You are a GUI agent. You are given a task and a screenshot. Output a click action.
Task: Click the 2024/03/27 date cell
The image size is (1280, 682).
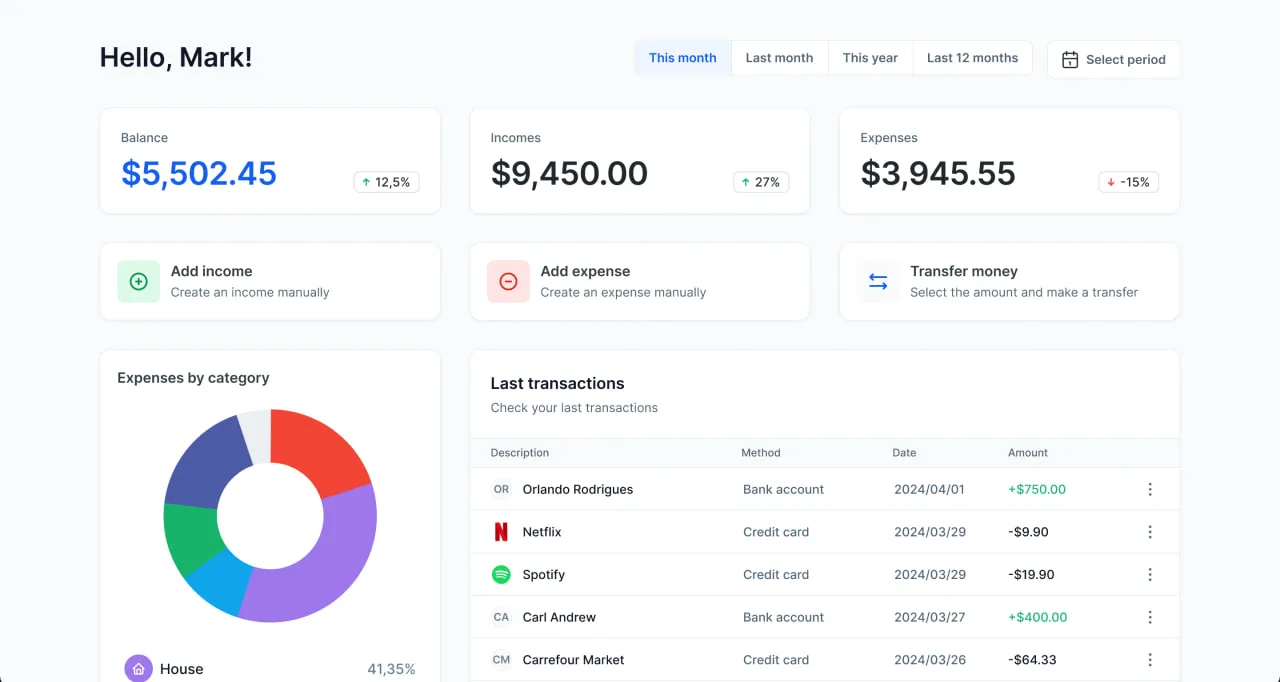coord(930,617)
